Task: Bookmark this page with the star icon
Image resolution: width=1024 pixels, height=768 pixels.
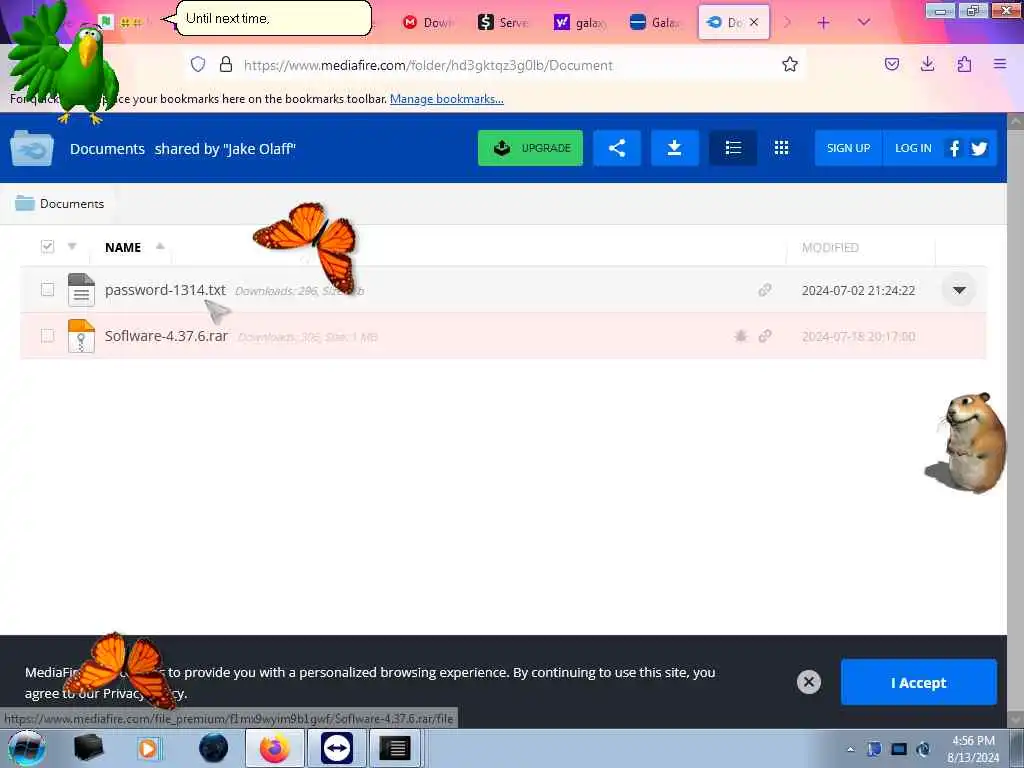Action: click(x=790, y=64)
